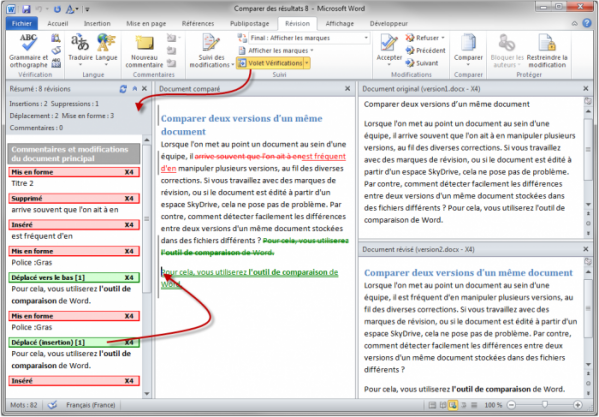
Task: Open the Final : Afficher les marques combo box
Action: point(309,38)
